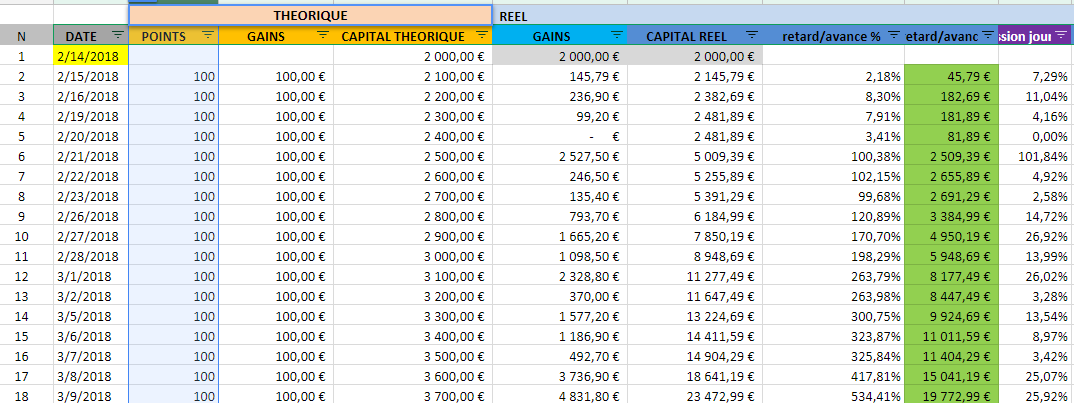
Task: Open filter on the theoretical GAINS column
Action: coord(322,36)
